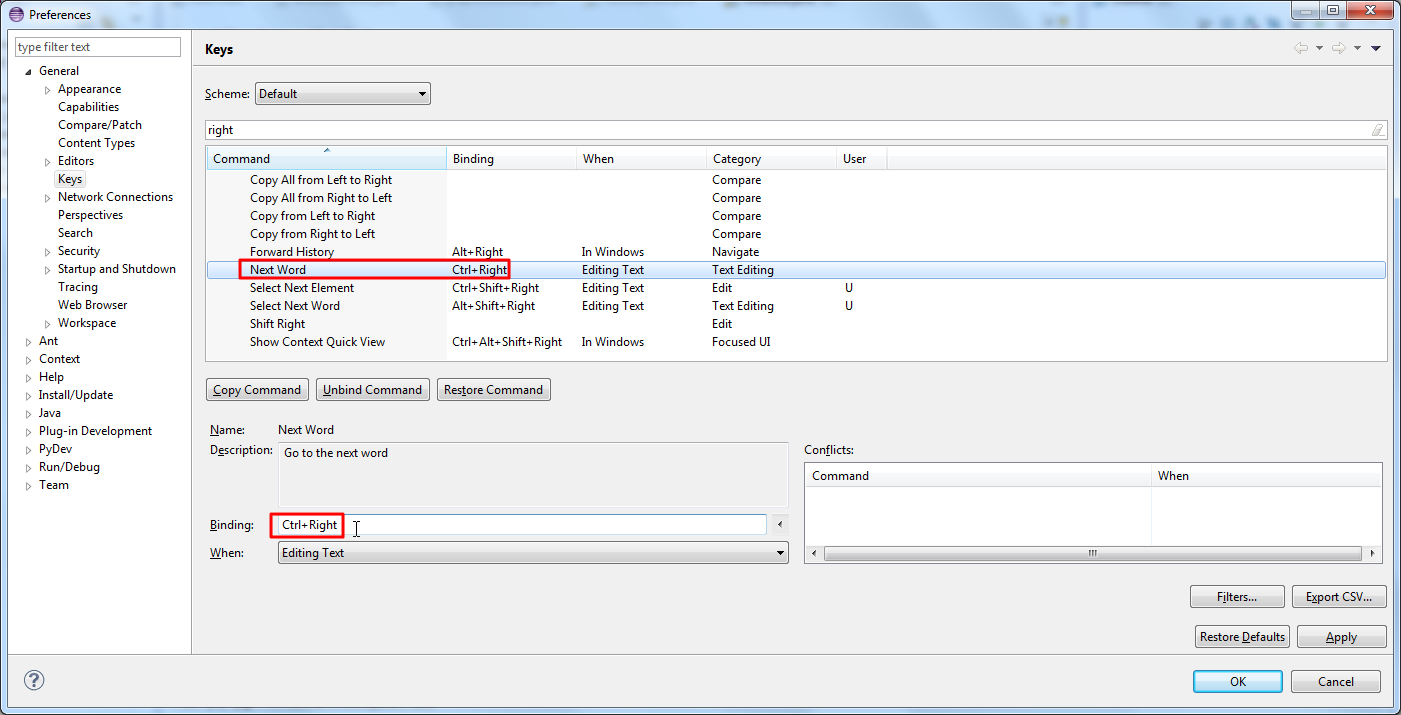Click the Export CSV... button

(x=1339, y=597)
